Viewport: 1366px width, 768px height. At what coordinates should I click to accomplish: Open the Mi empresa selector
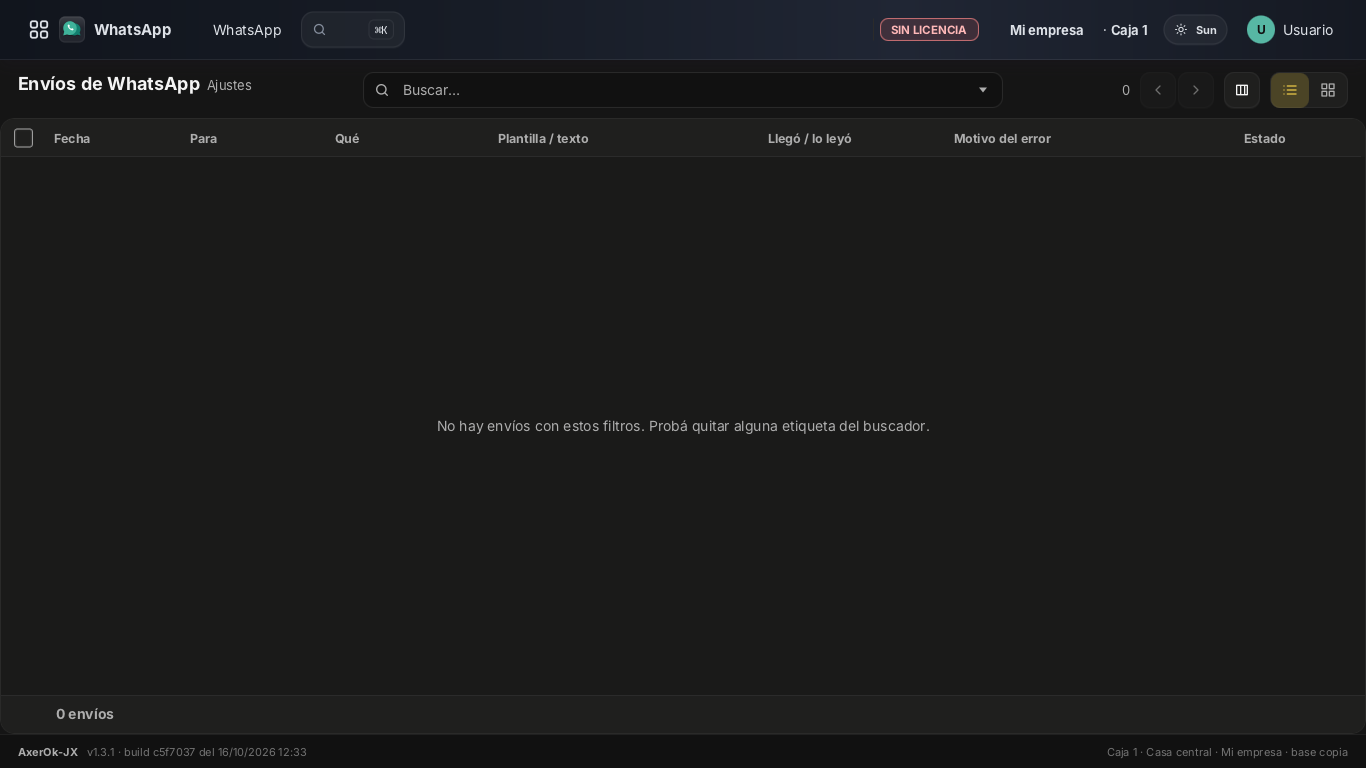(x=1047, y=30)
